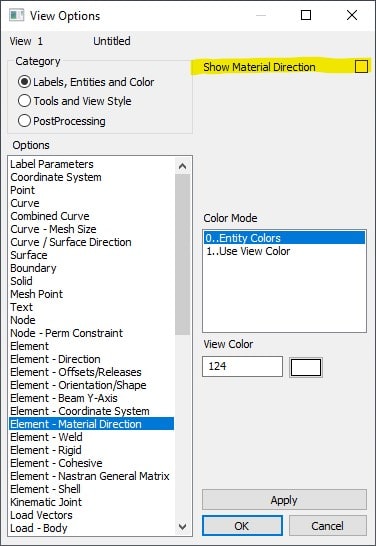376x546 pixels.
Task: Enable the Show Material Direction checkbox
Action: [361, 67]
